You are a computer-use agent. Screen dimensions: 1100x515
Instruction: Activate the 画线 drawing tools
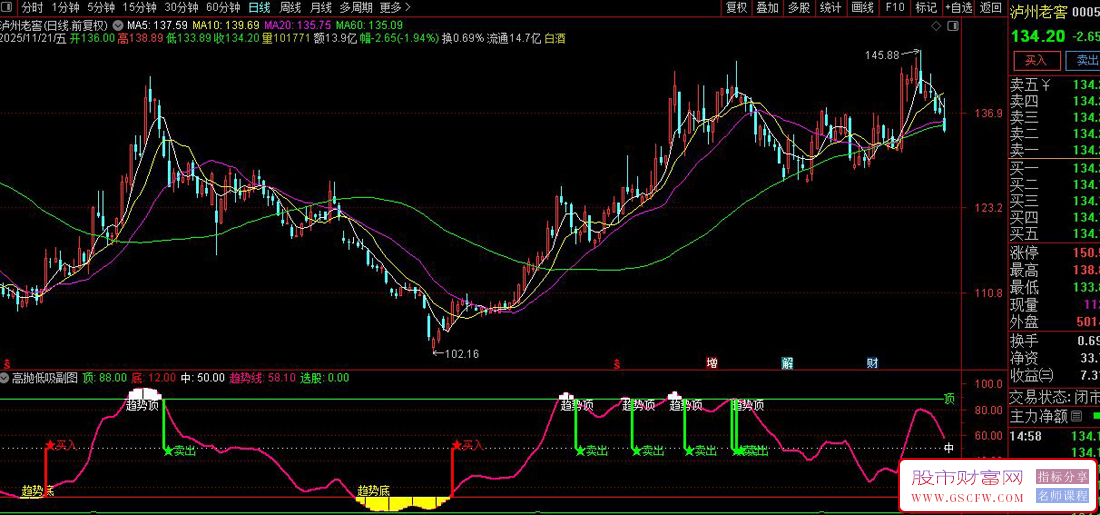click(862, 8)
